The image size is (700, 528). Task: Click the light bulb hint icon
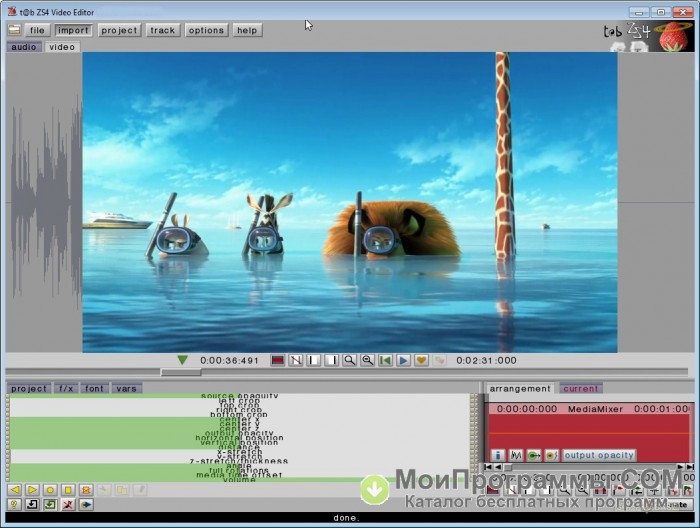click(14, 505)
